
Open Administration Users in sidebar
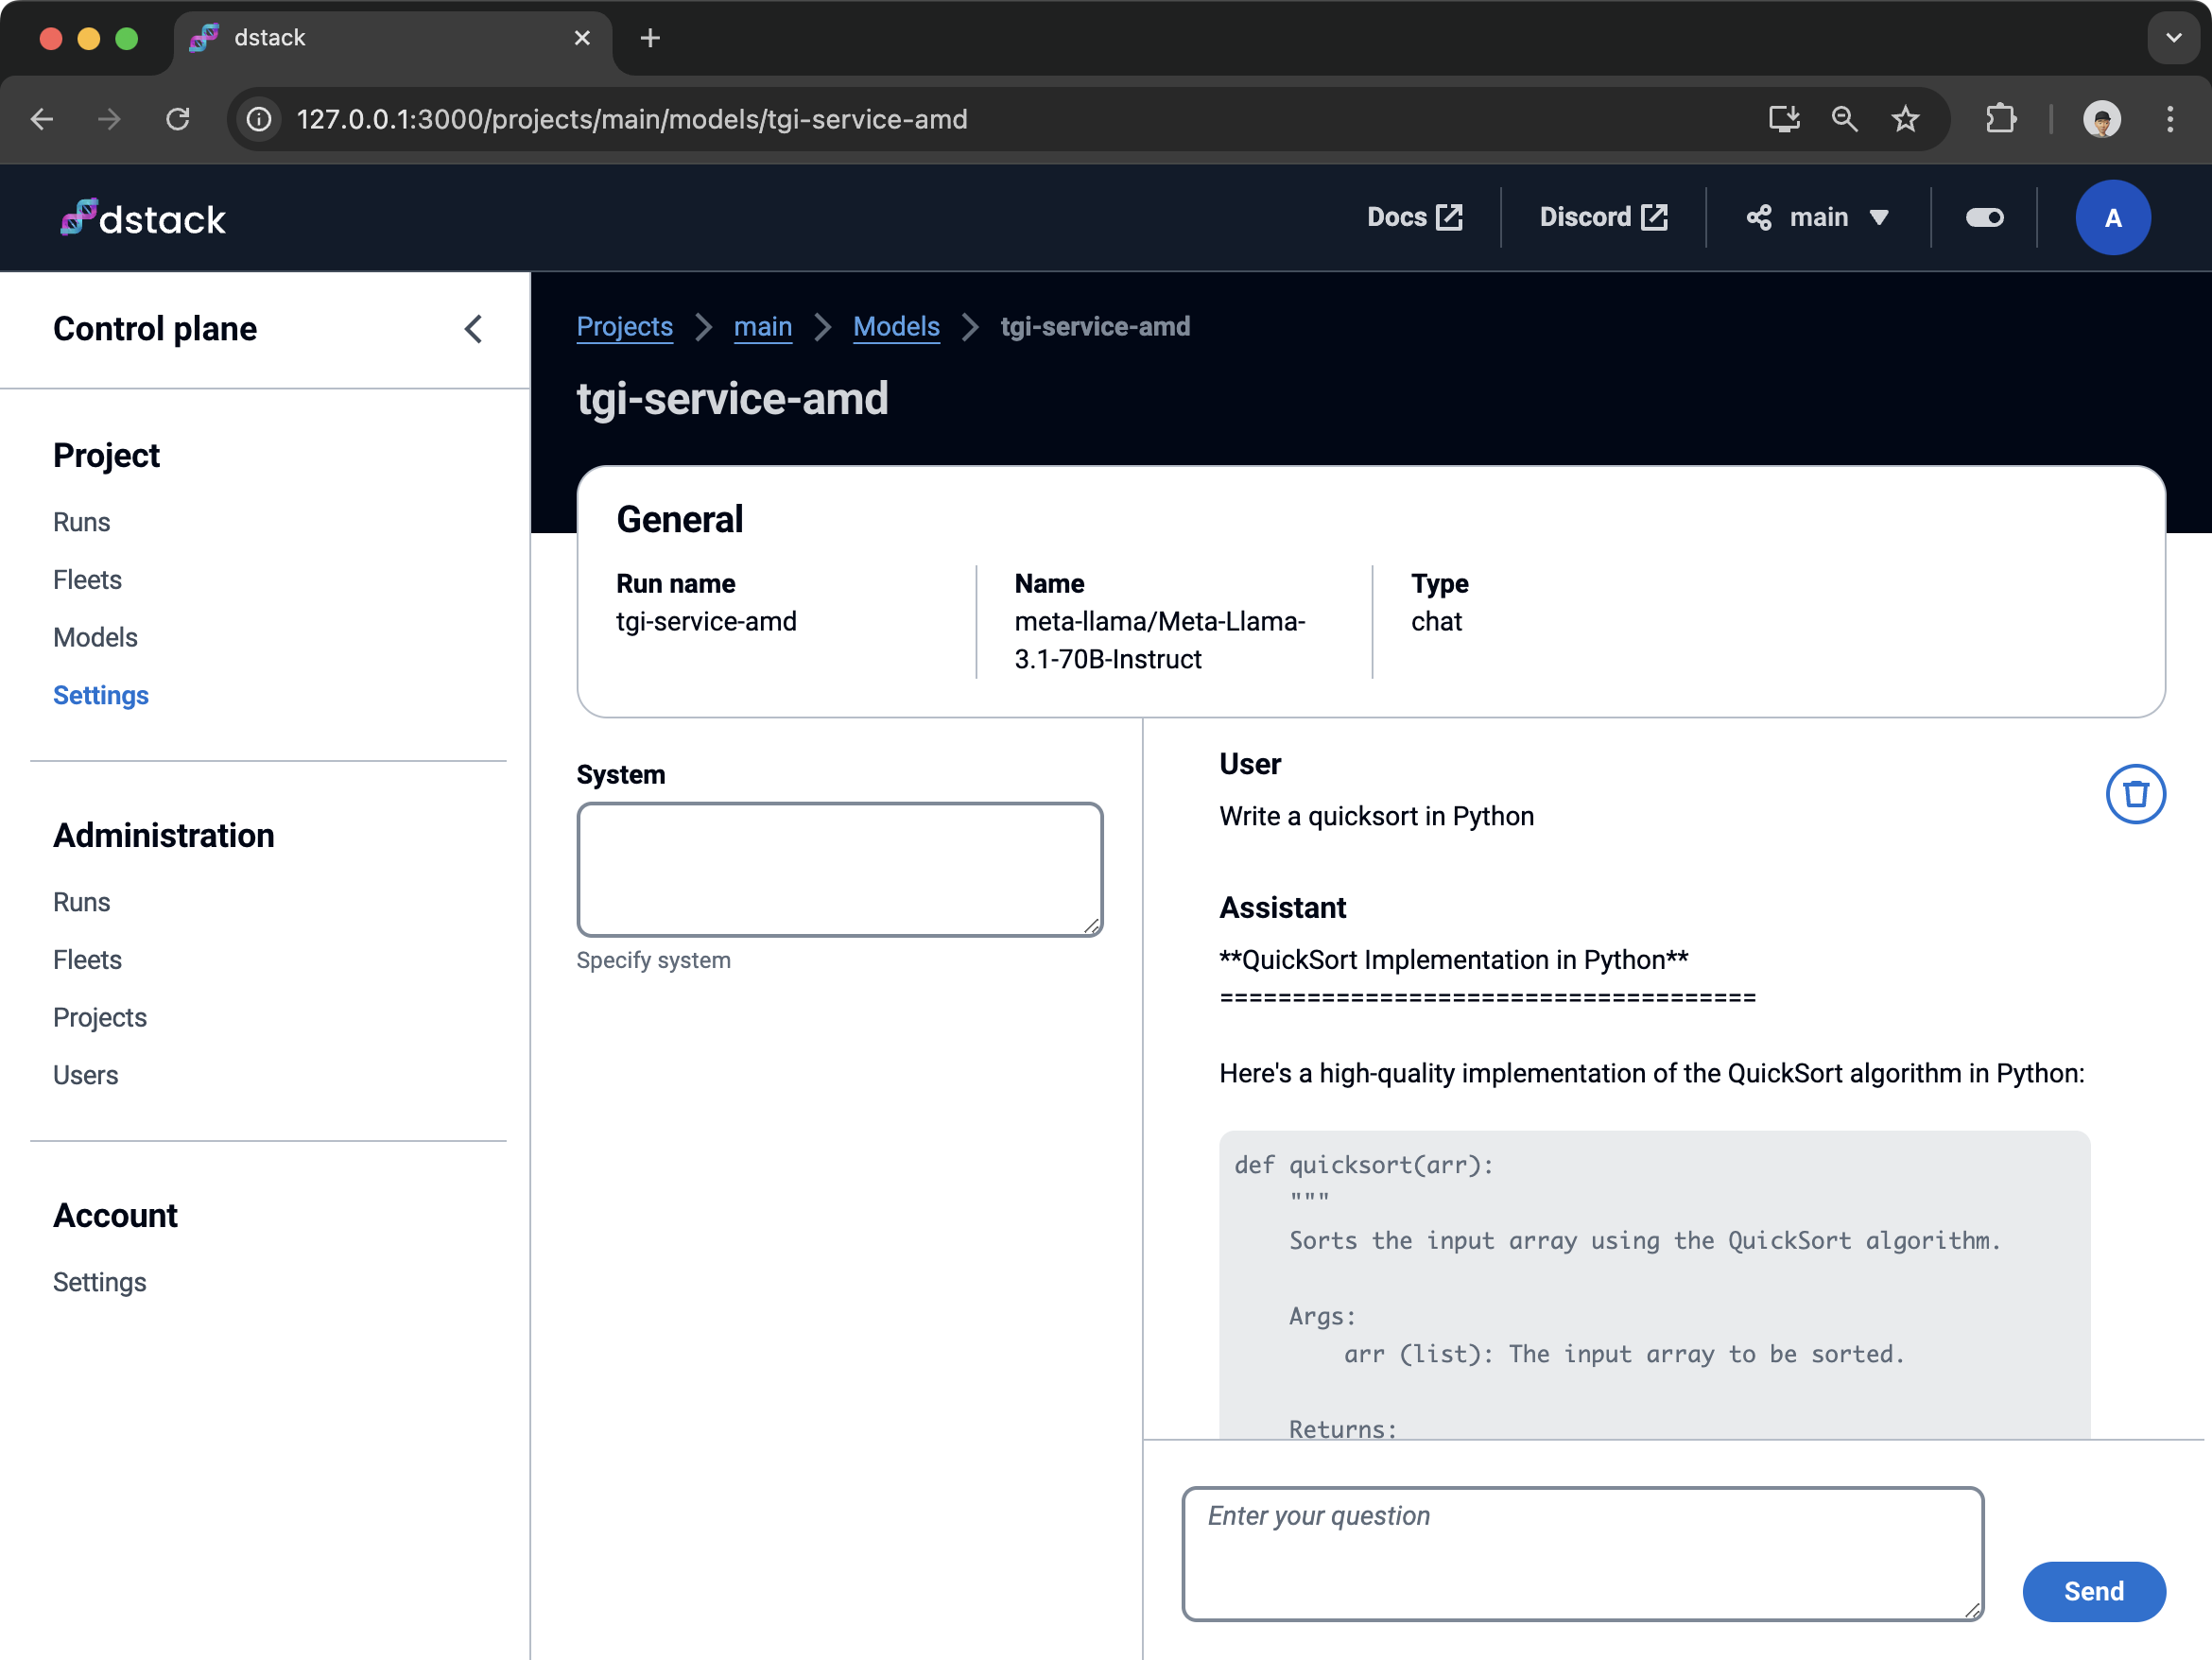86,1075
